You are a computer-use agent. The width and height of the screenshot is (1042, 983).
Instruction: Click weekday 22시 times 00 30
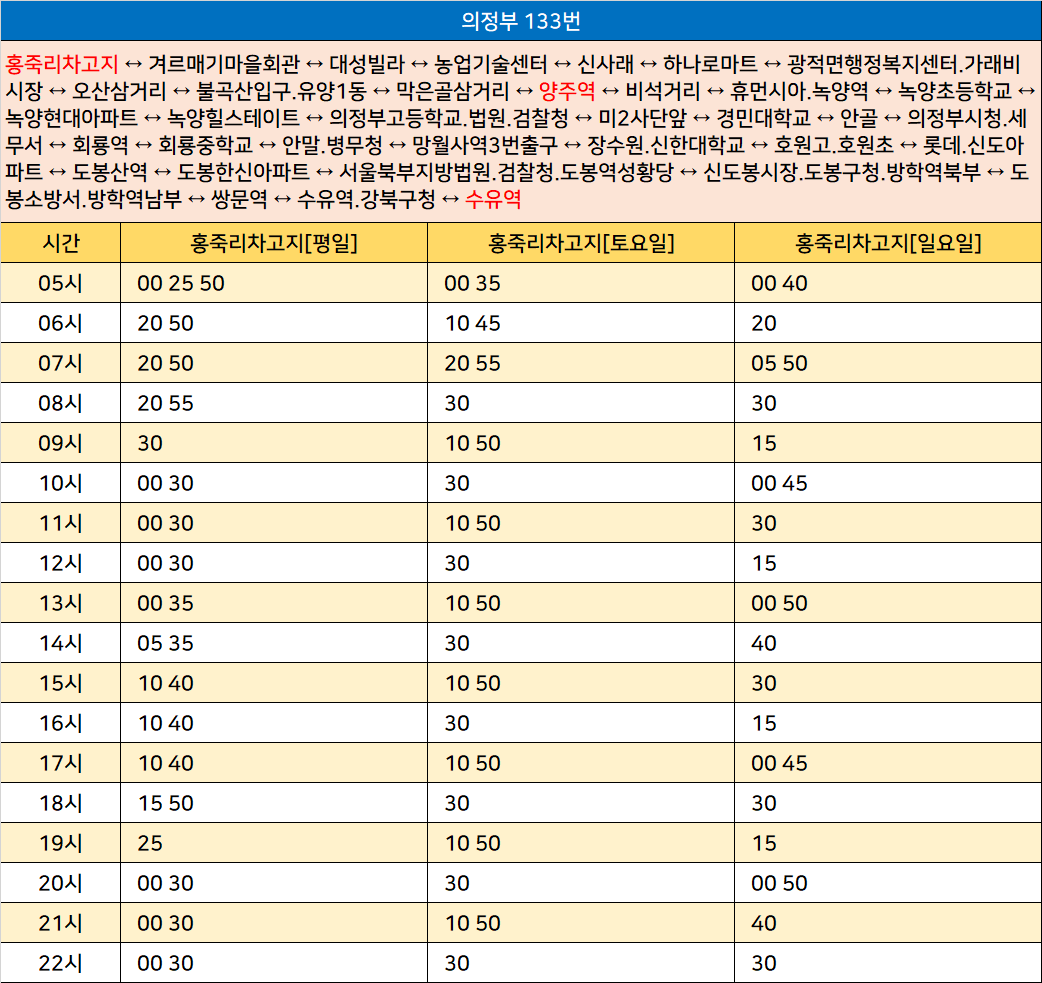(165, 963)
